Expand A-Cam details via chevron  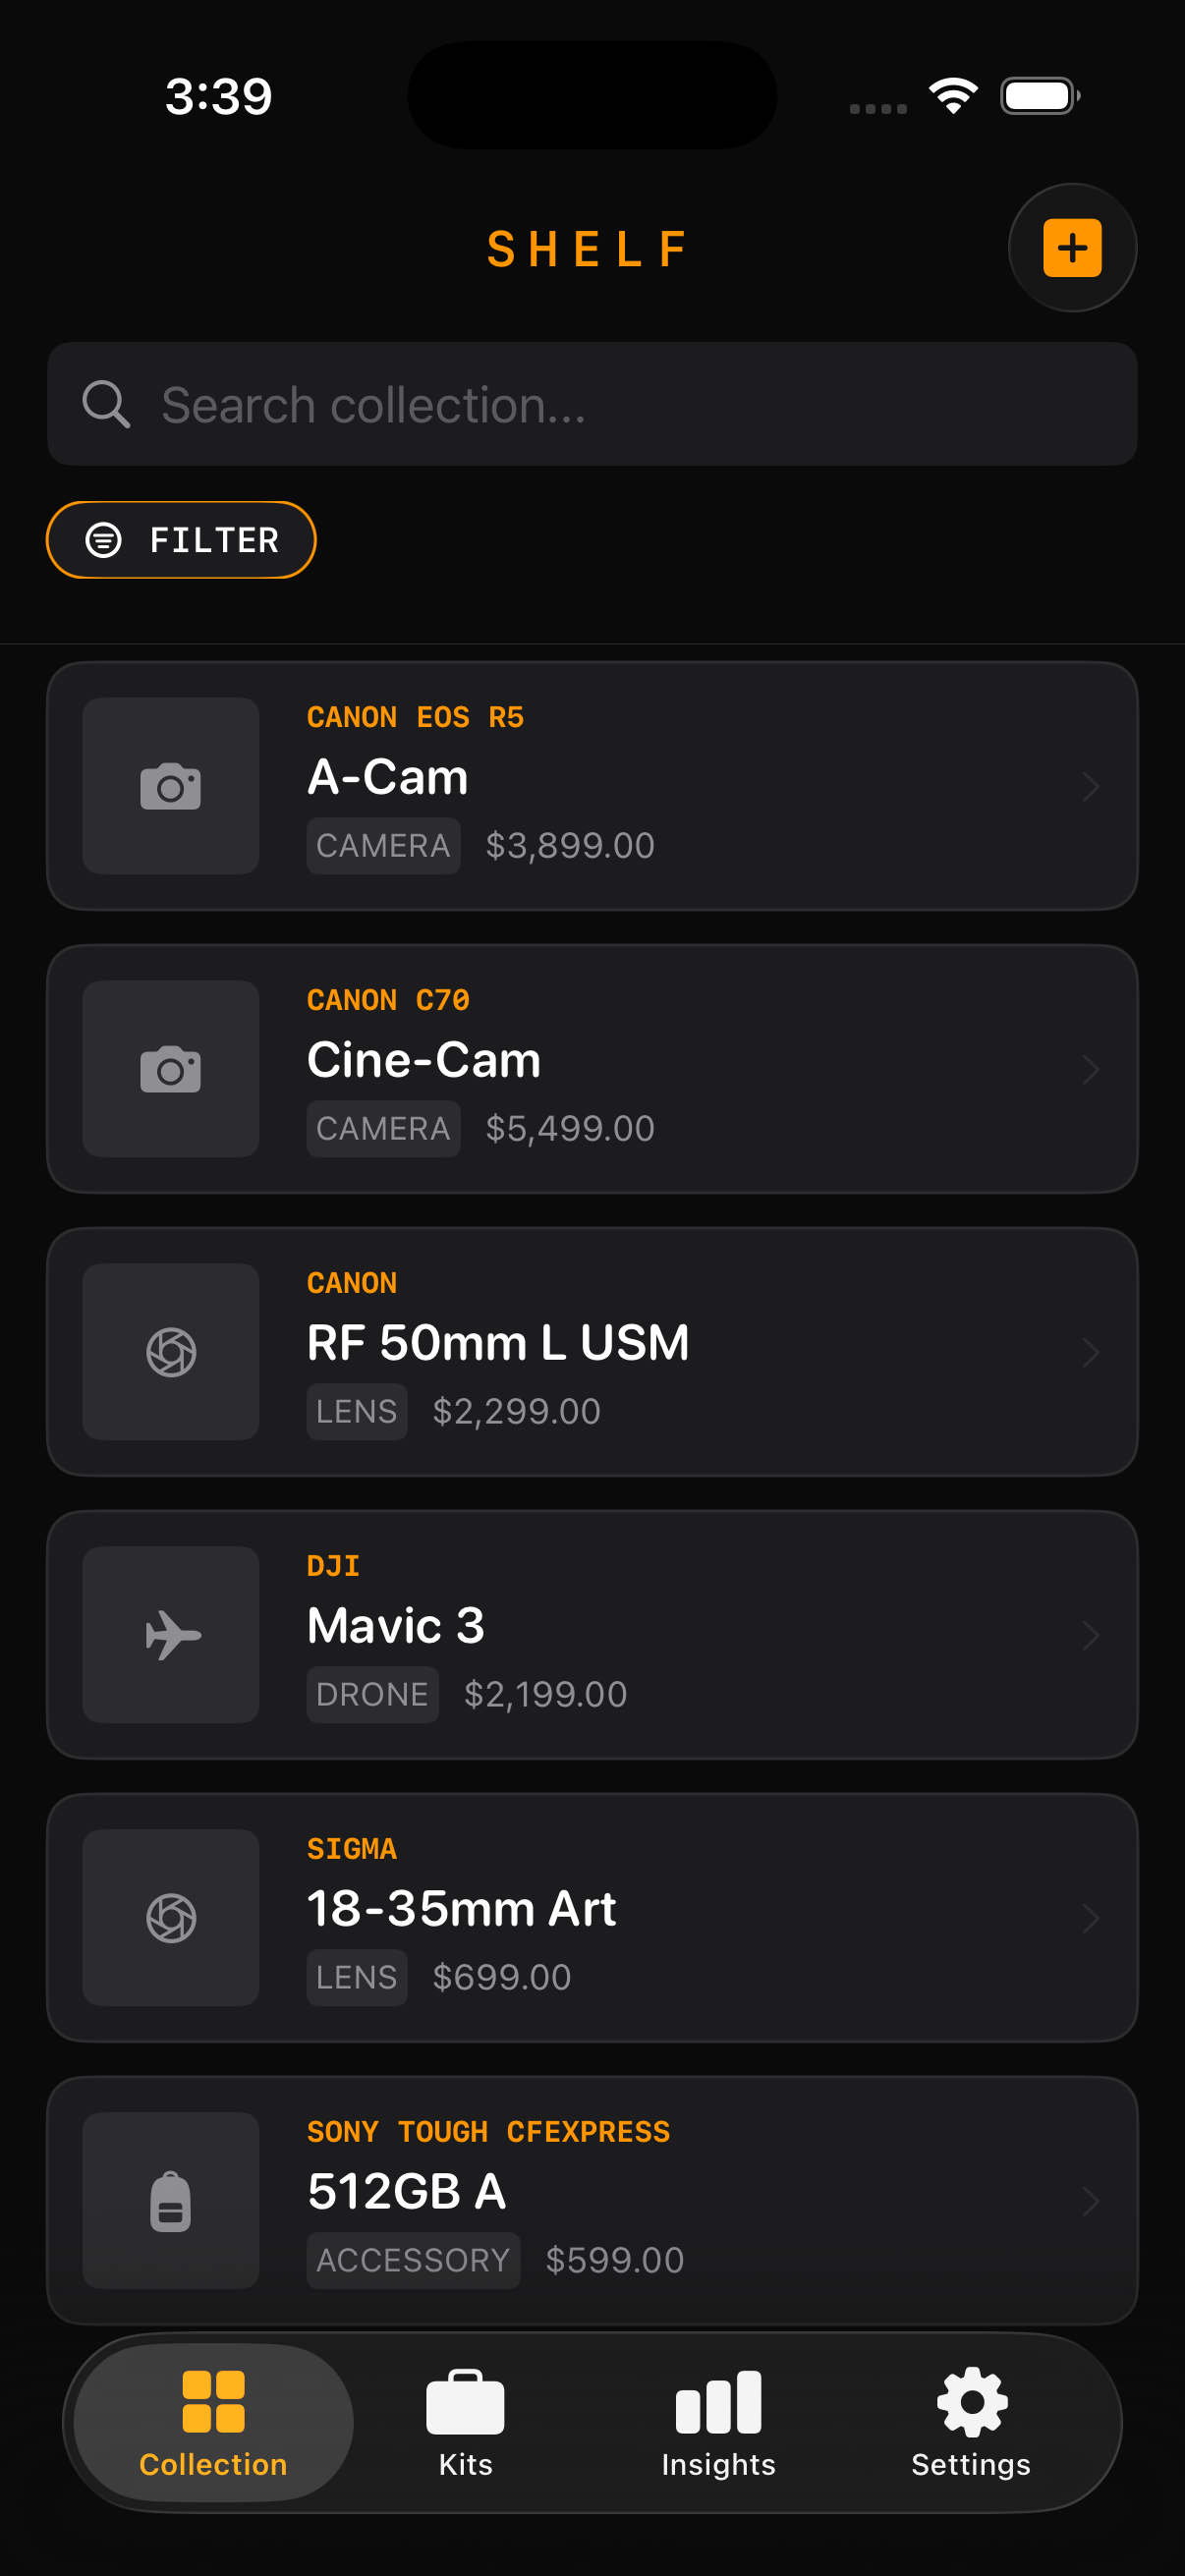pos(1090,786)
